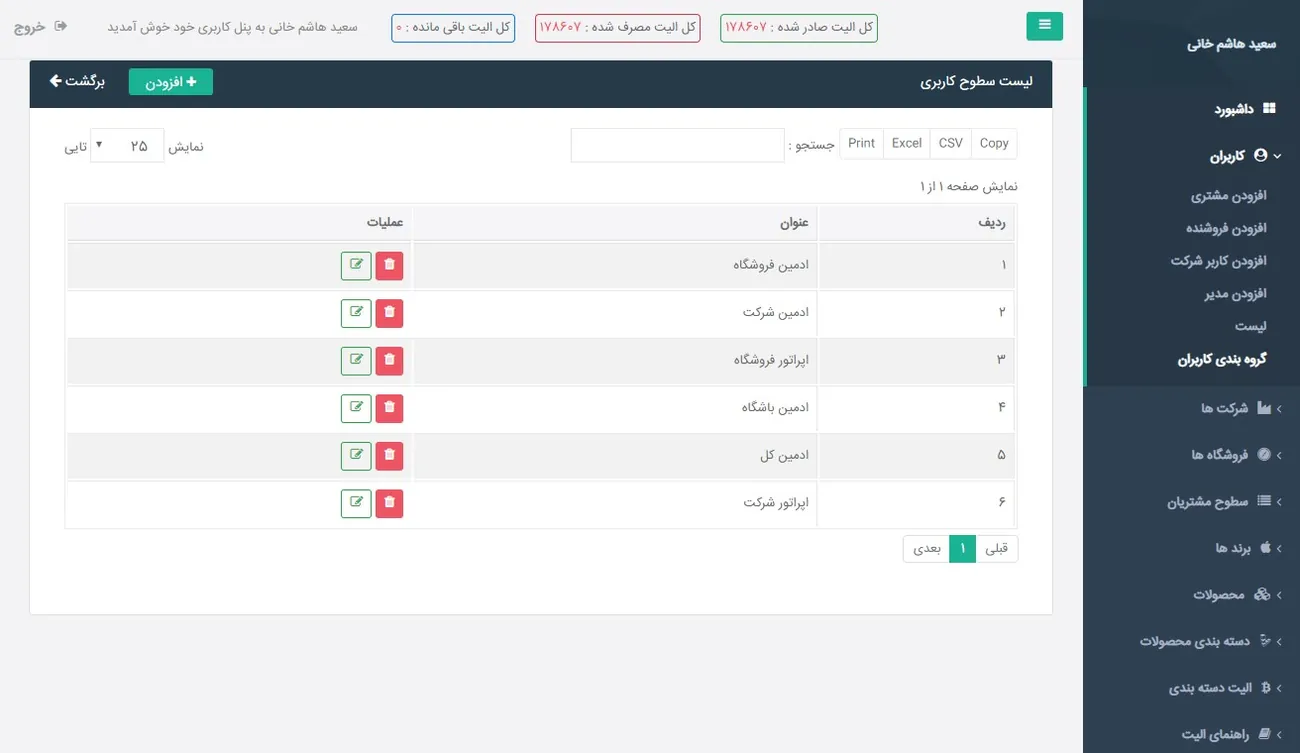Screen dimensions: 1300x753
Task: Click the کل الیت باقی مانده badge
Action: point(453,28)
